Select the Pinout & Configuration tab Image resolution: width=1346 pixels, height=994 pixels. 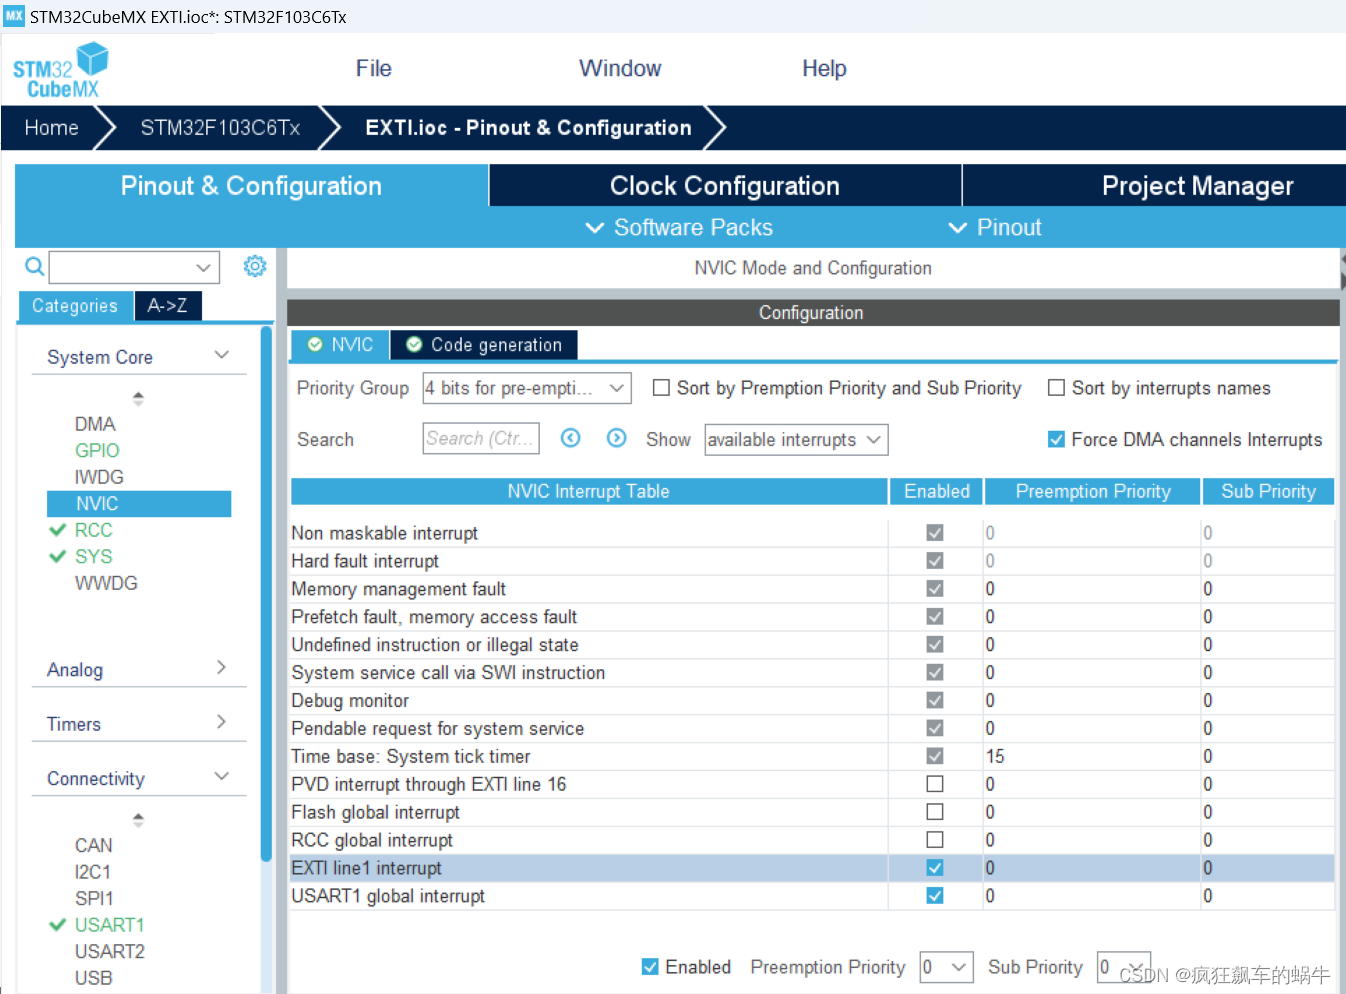(251, 186)
